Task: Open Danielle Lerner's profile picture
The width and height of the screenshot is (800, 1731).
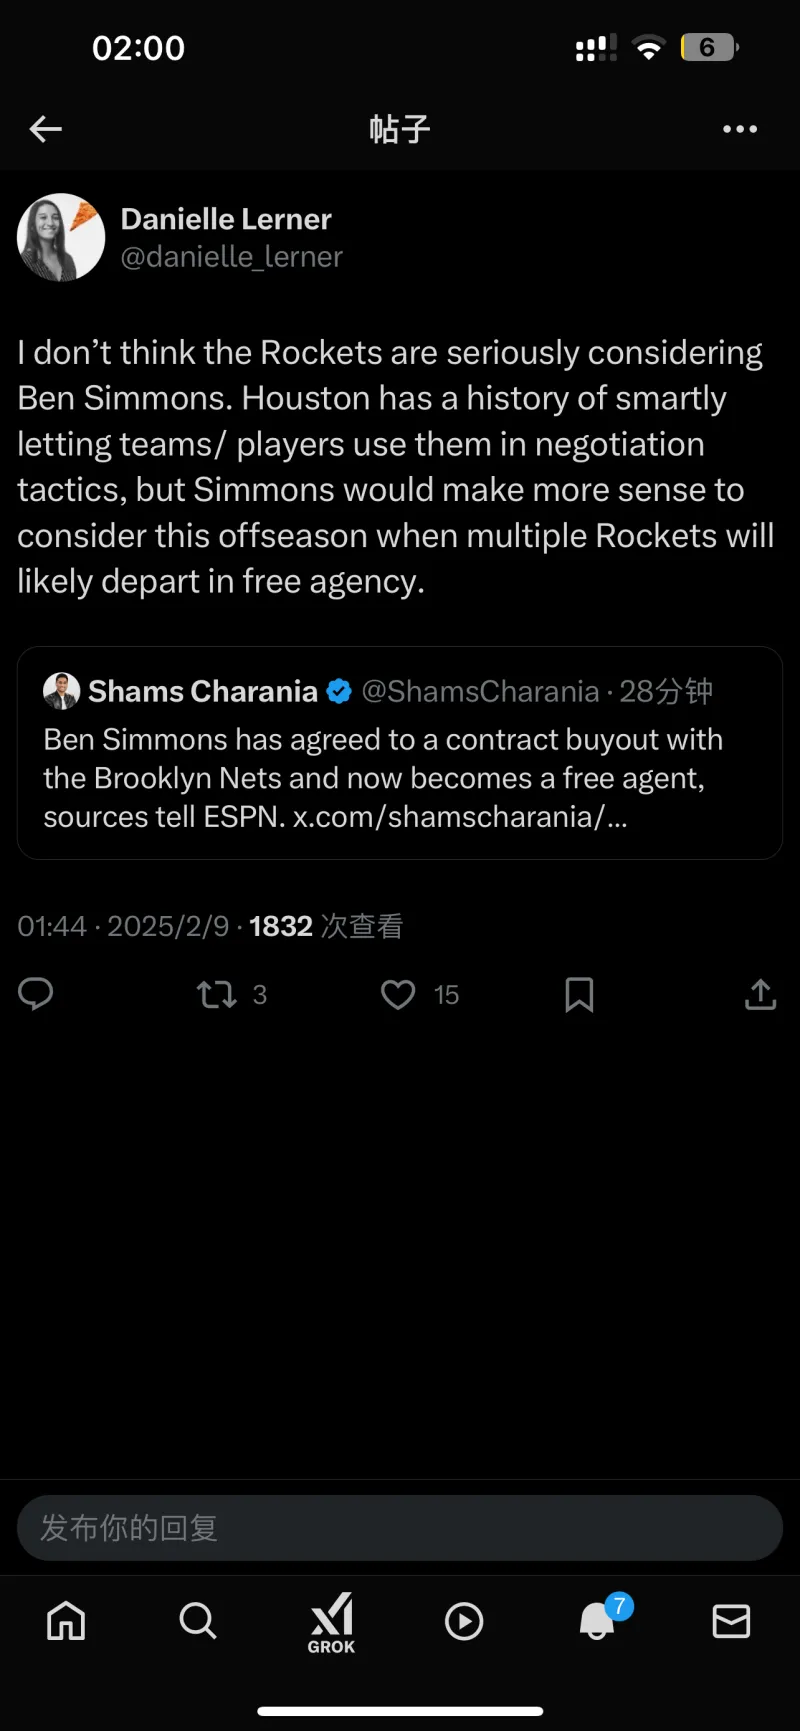Action: click(61, 238)
